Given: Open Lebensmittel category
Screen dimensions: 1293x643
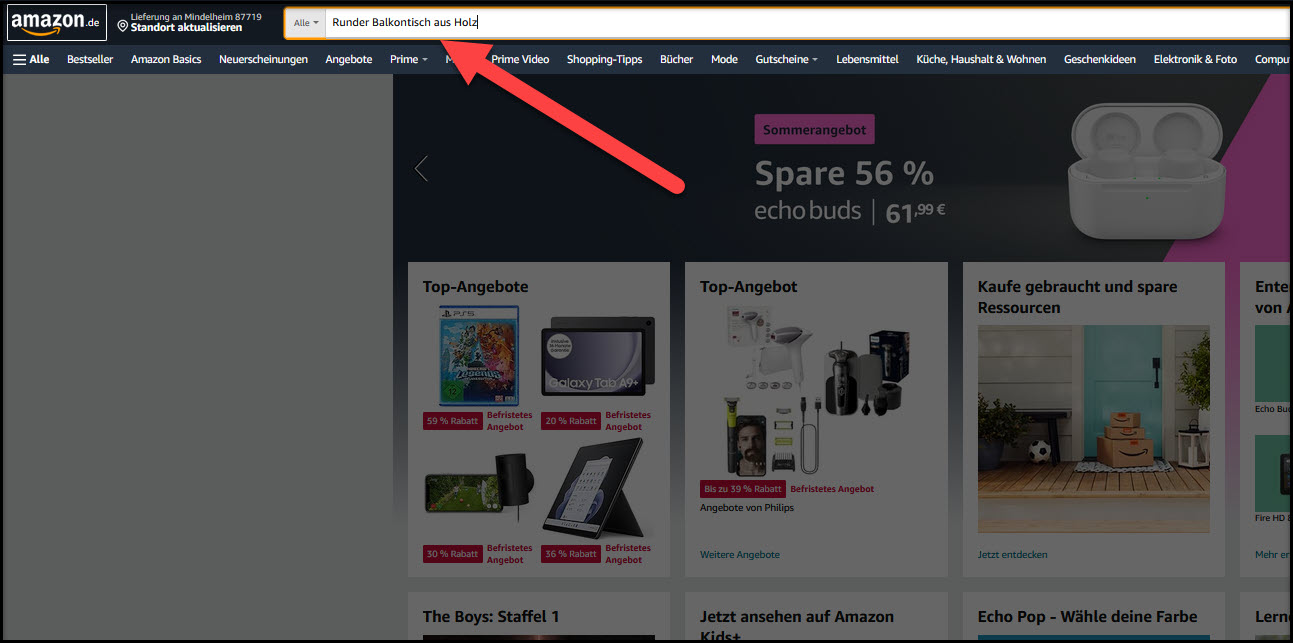Looking at the screenshot, I should tap(867, 59).
